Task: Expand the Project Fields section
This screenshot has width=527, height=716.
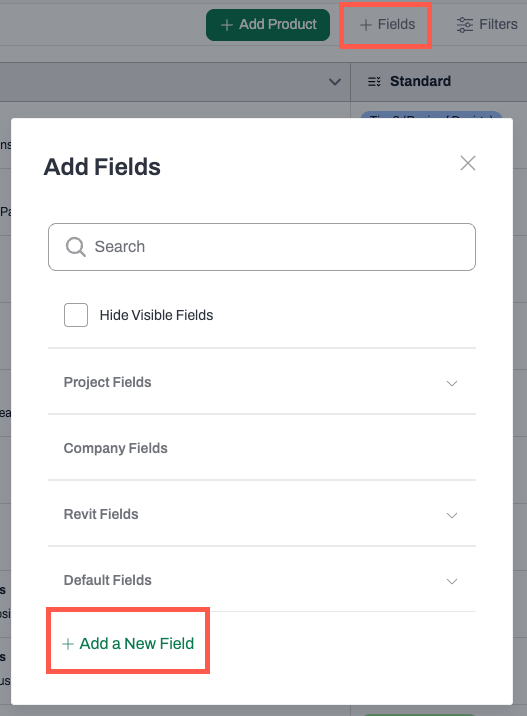Action: point(262,382)
